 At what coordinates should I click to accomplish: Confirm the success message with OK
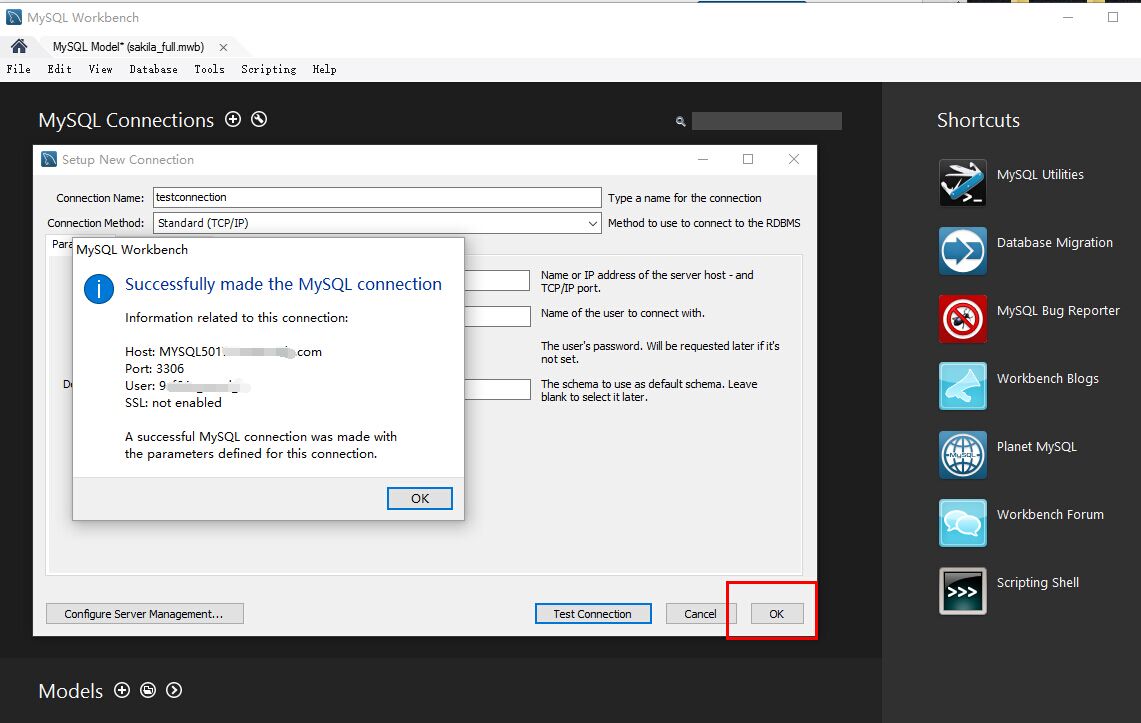(x=419, y=498)
